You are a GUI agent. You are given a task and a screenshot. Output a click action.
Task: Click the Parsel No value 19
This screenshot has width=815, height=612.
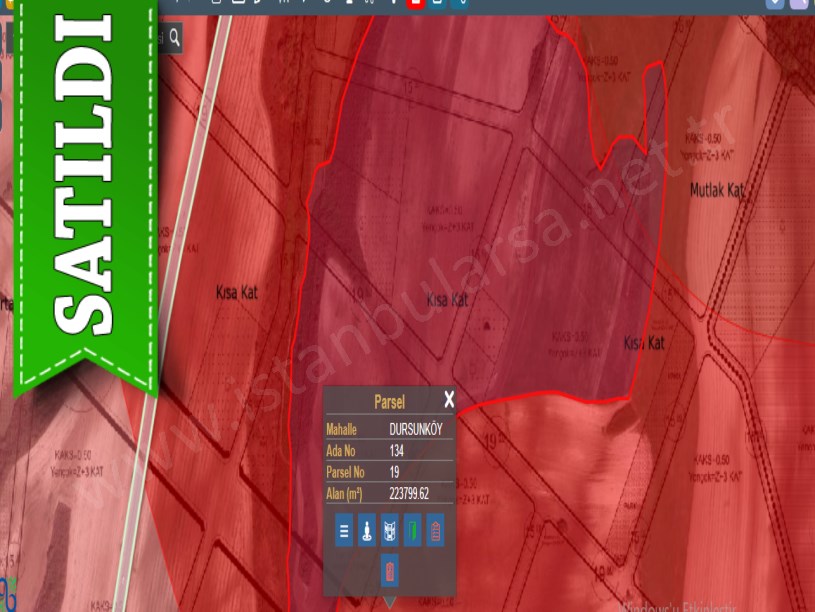394,472
